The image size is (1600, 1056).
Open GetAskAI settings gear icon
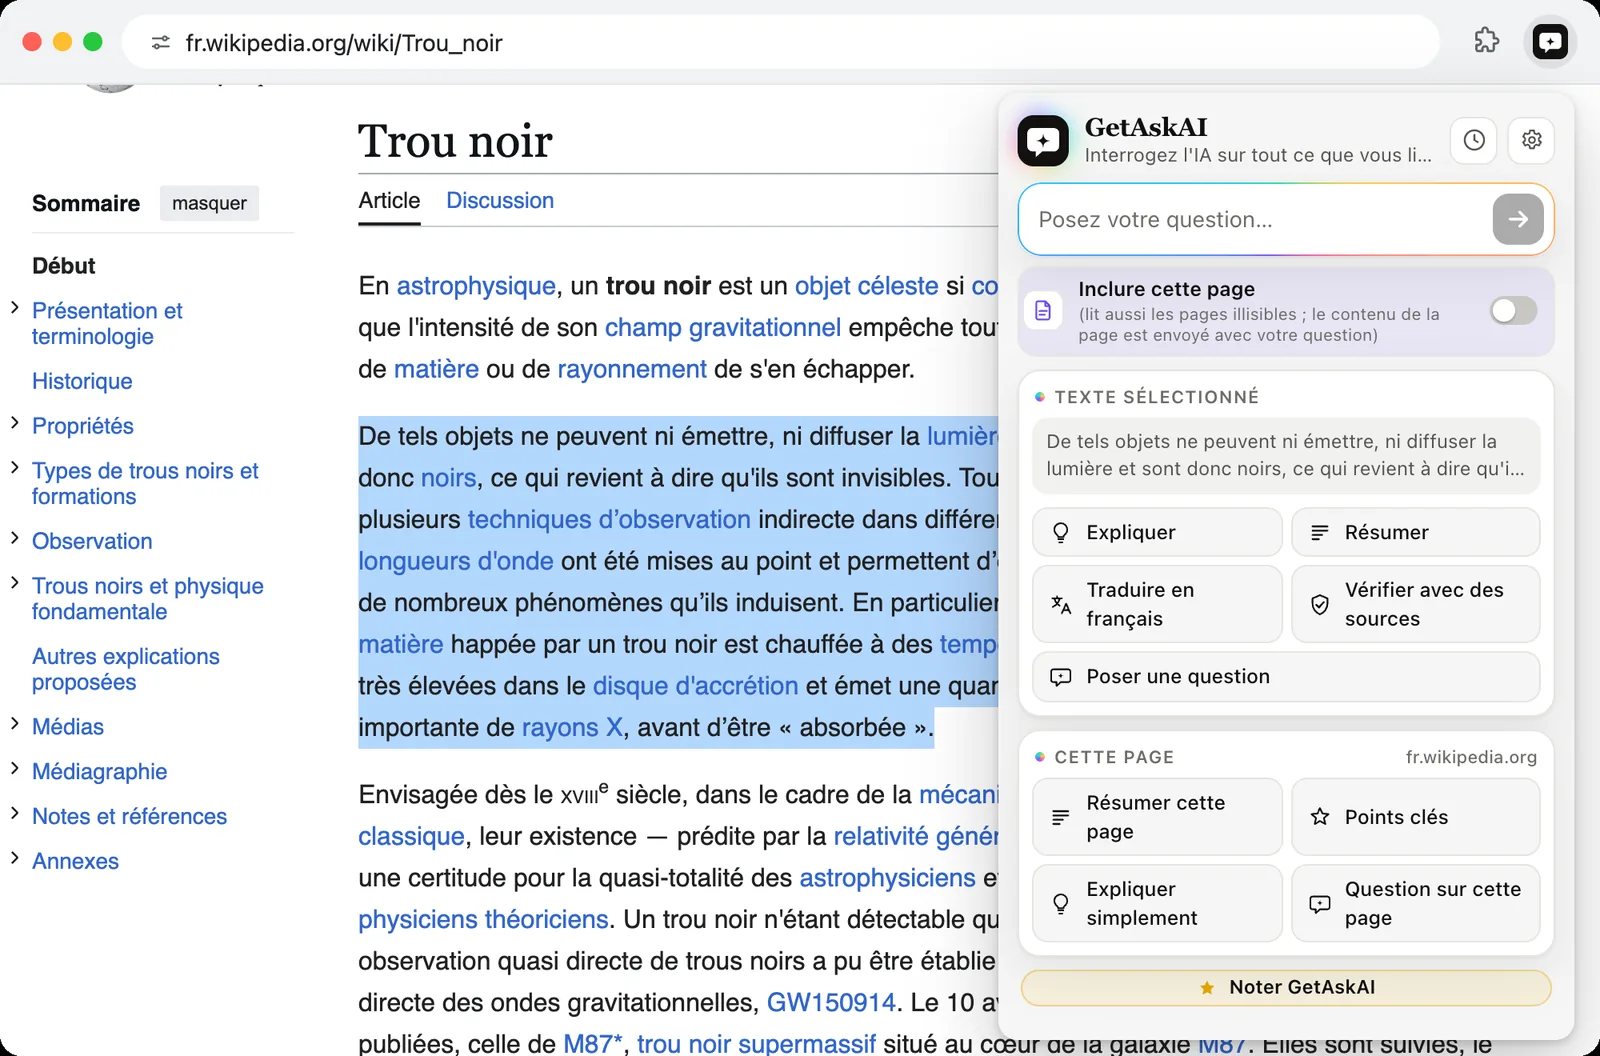point(1531,140)
